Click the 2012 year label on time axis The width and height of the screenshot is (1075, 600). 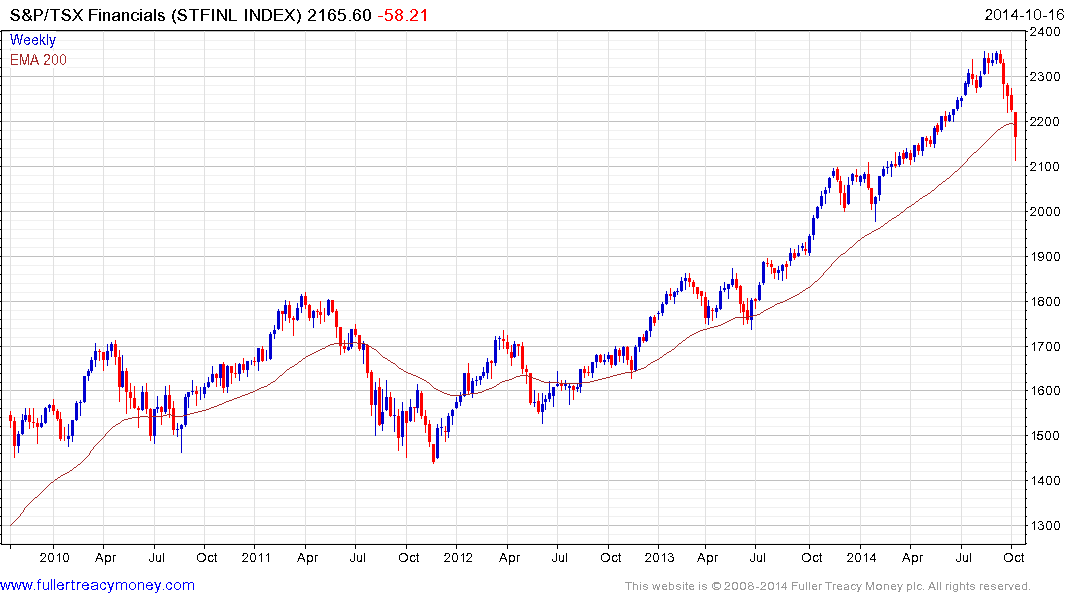pyautogui.click(x=457, y=557)
